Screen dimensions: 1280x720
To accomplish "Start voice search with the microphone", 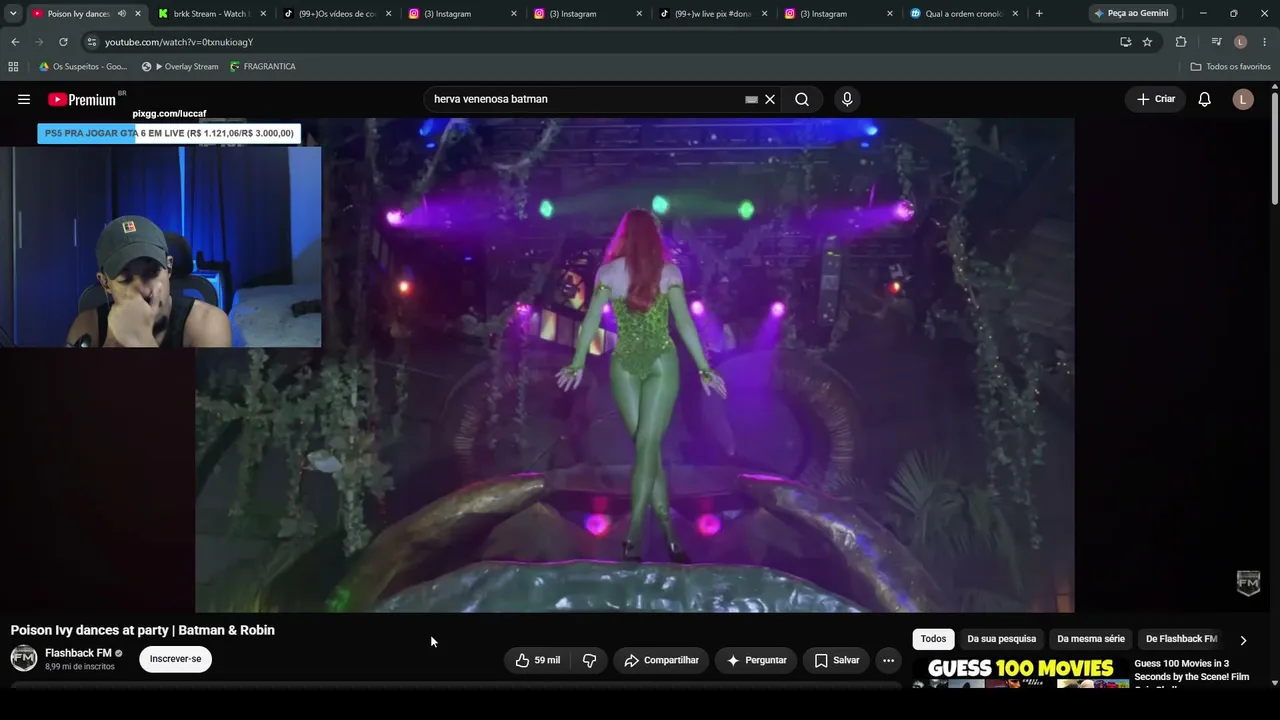I will click(x=847, y=99).
